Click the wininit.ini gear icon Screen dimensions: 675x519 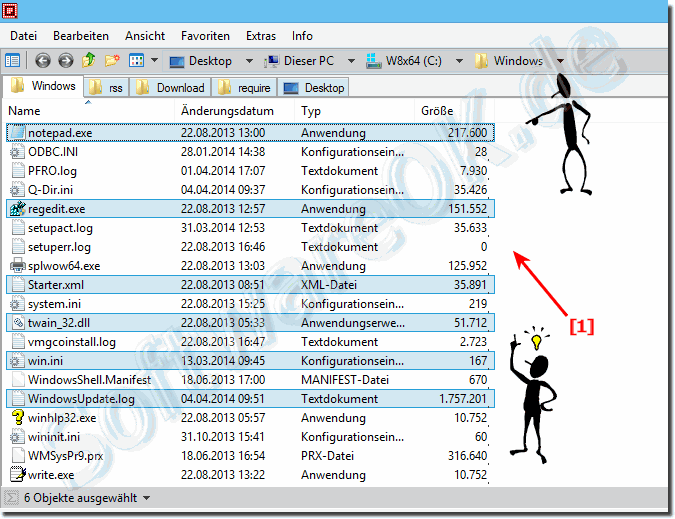click(17, 437)
